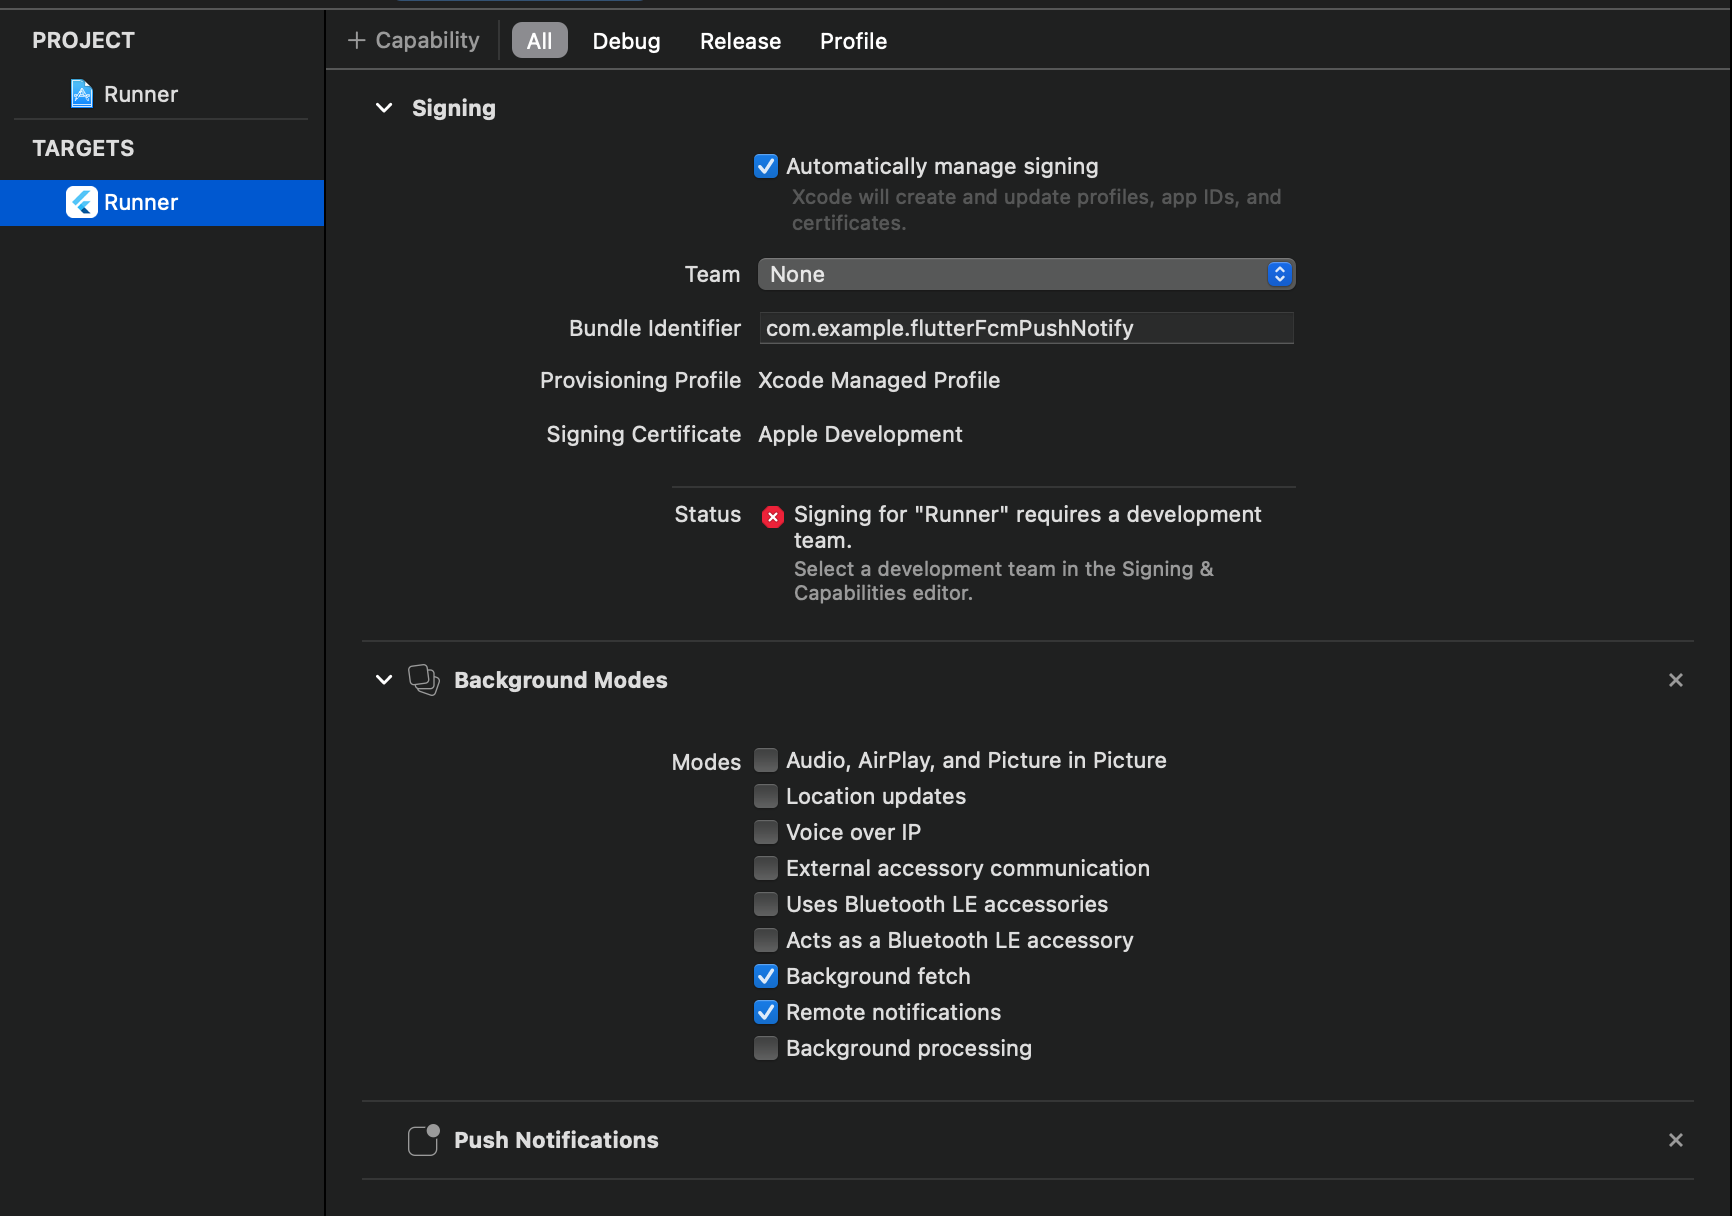Screen dimensions: 1732x1216
Task: Click the red signing error status icon
Action: (772, 516)
